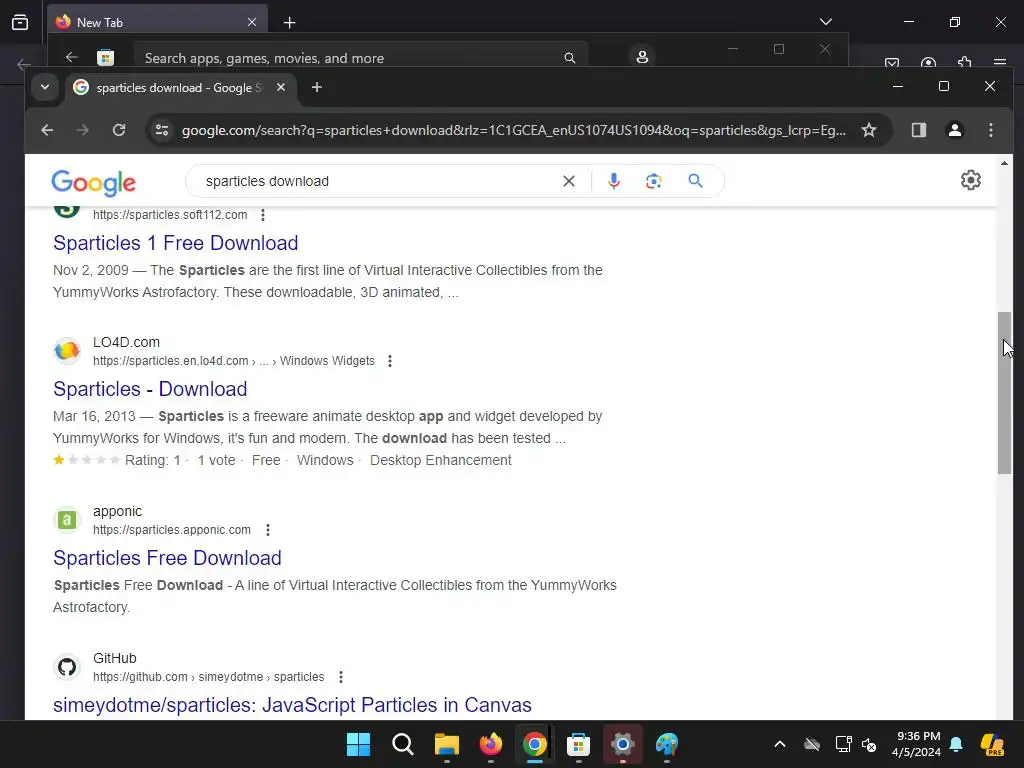Viewport: 1024px width, 768px height.
Task: Open Paint app from taskbar
Action: click(667, 744)
